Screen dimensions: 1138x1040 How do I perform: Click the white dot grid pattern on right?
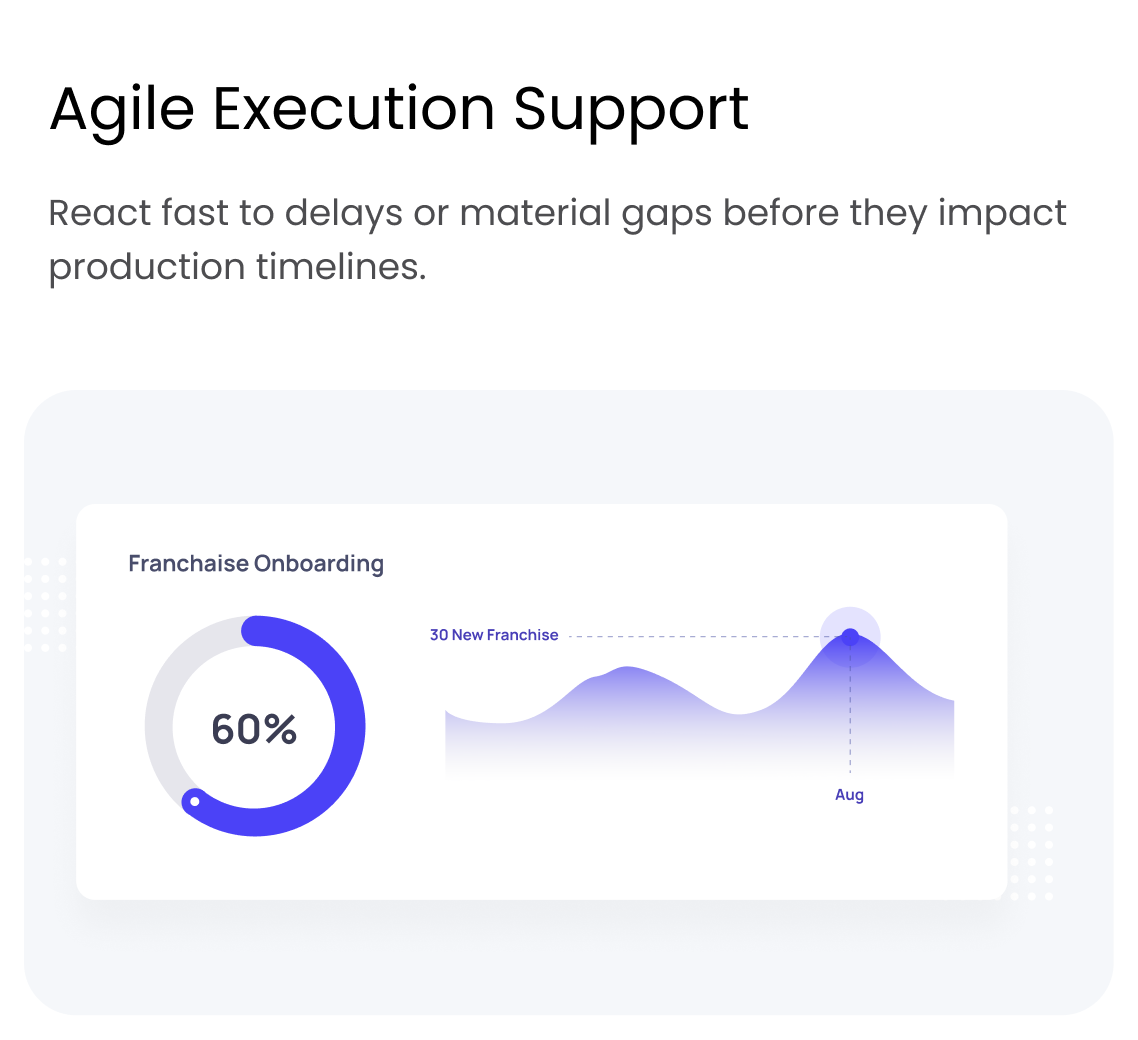pos(1031,852)
